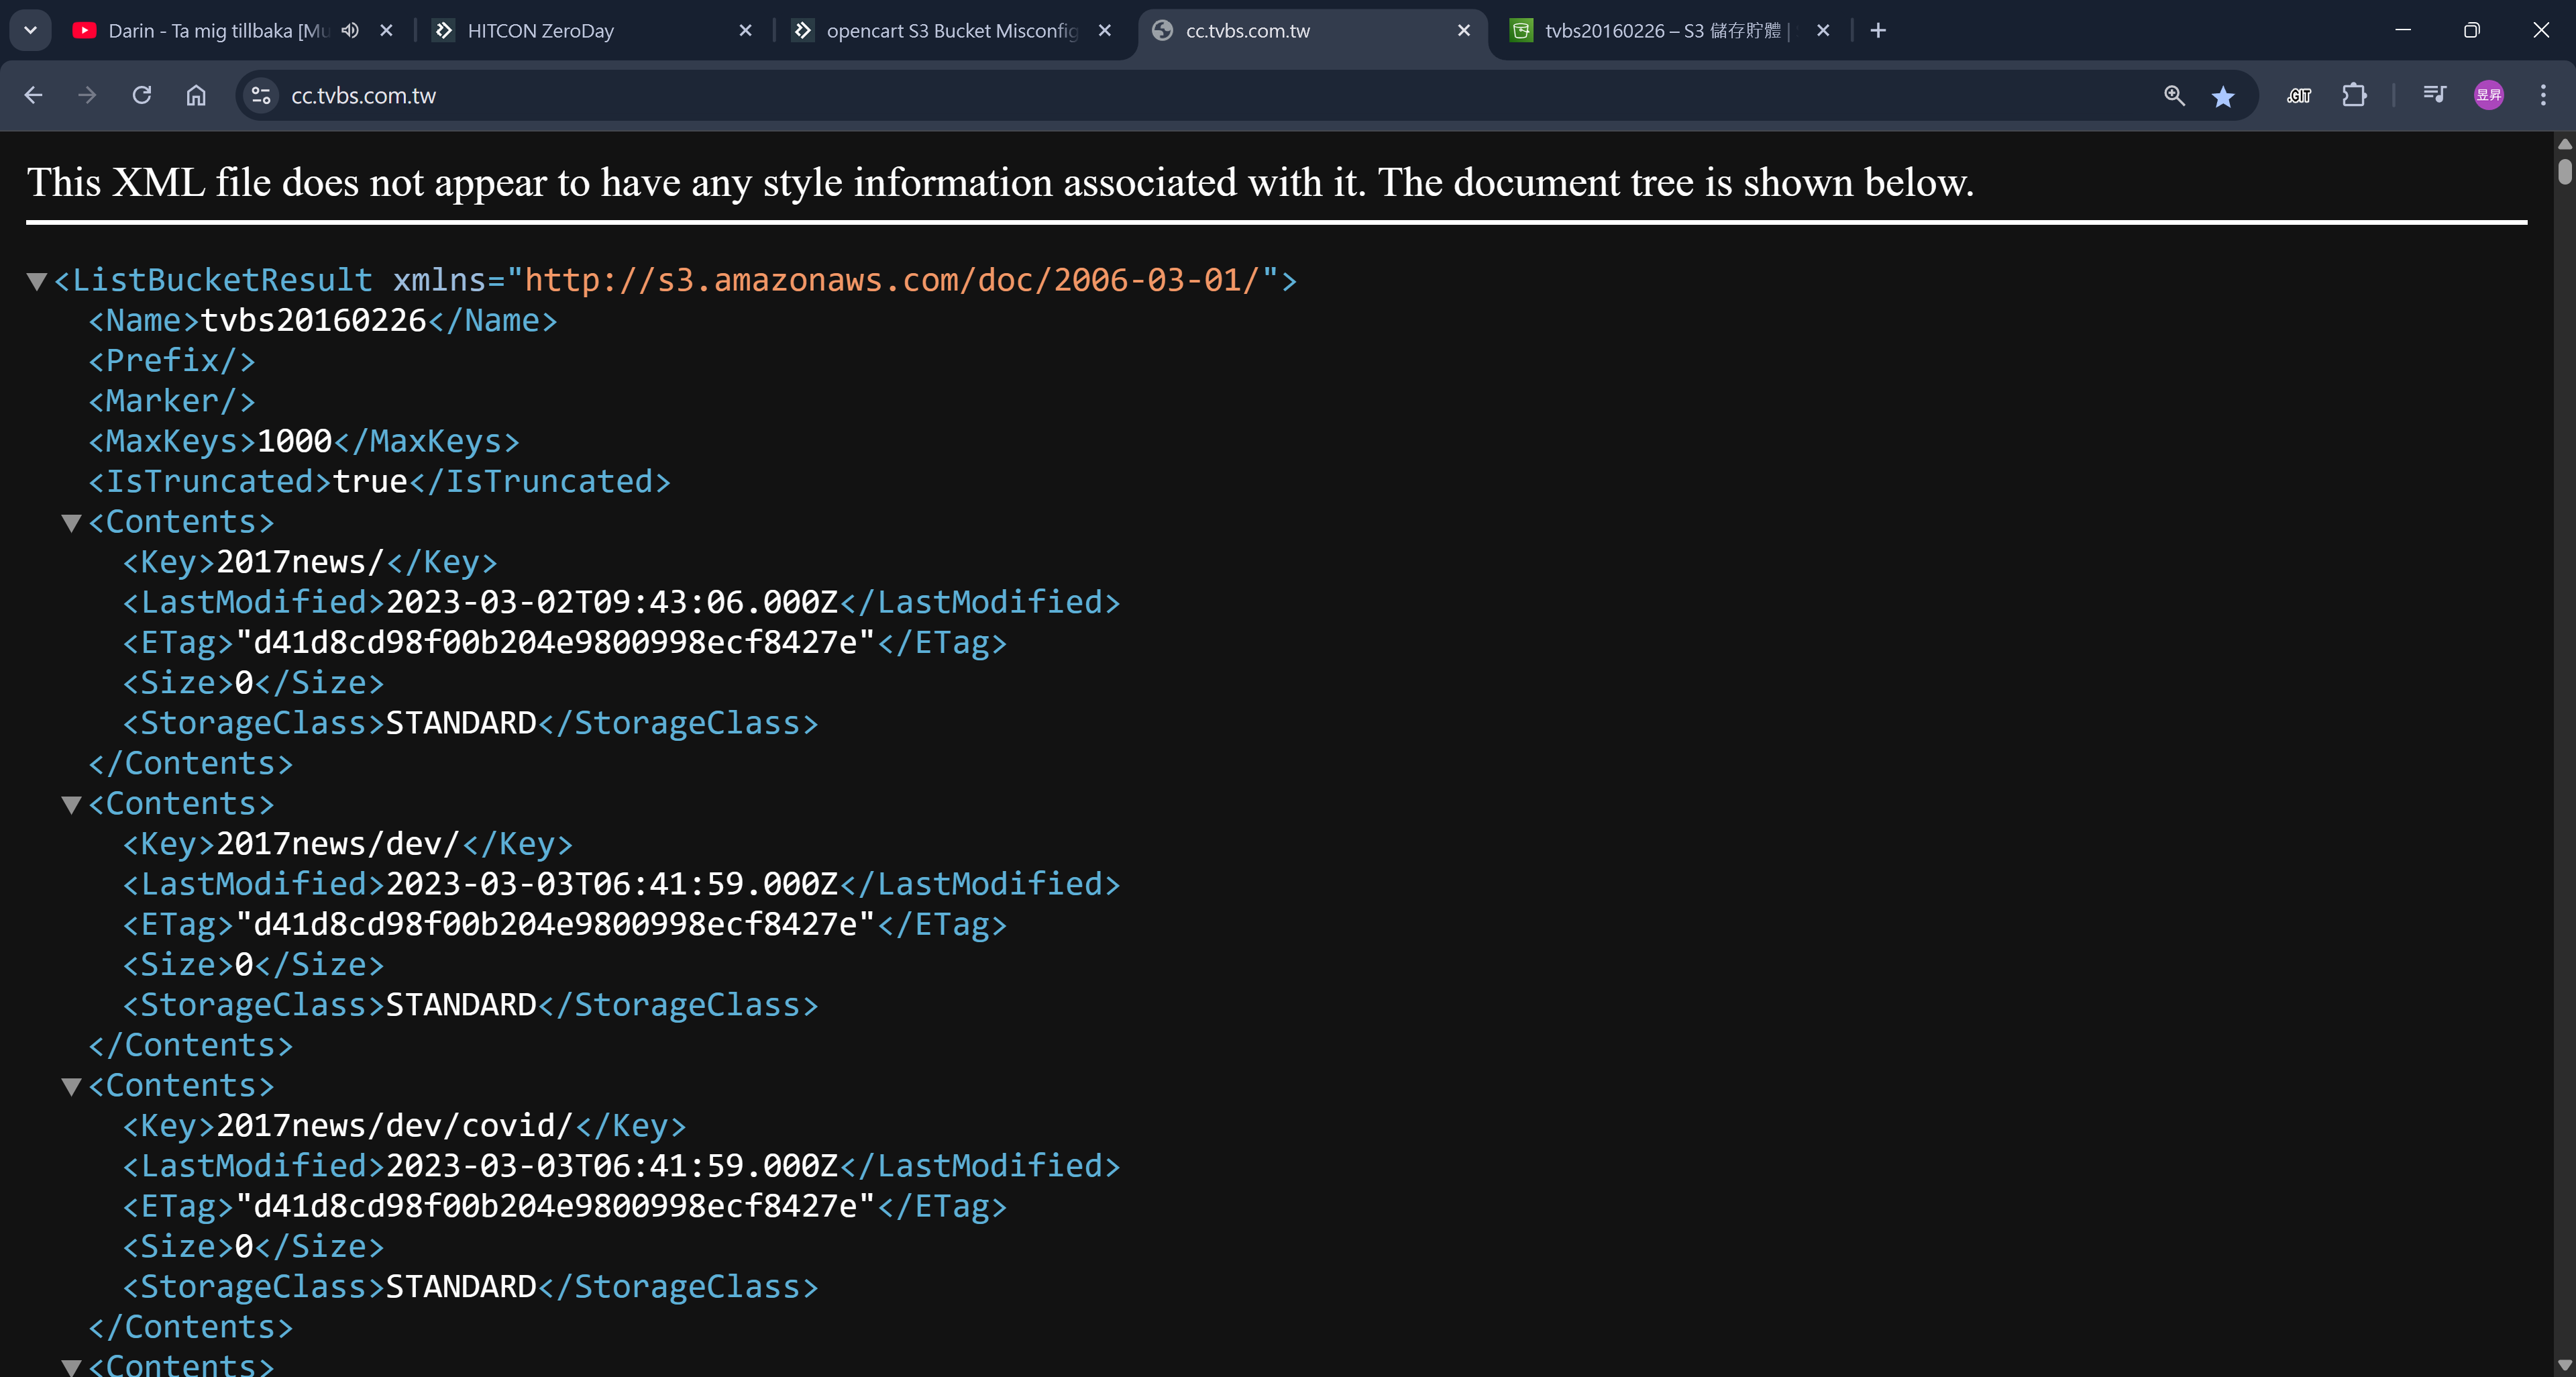This screenshot has height=1377, width=2576.
Task: Select the cc.tvbs.com.tw tab
Action: [x=1312, y=30]
